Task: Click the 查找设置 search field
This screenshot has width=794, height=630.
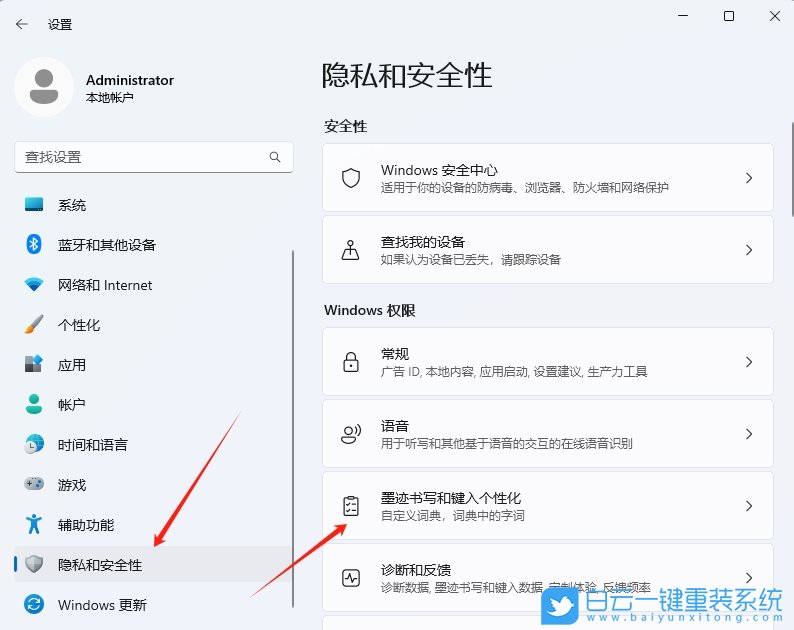Action: coord(154,157)
